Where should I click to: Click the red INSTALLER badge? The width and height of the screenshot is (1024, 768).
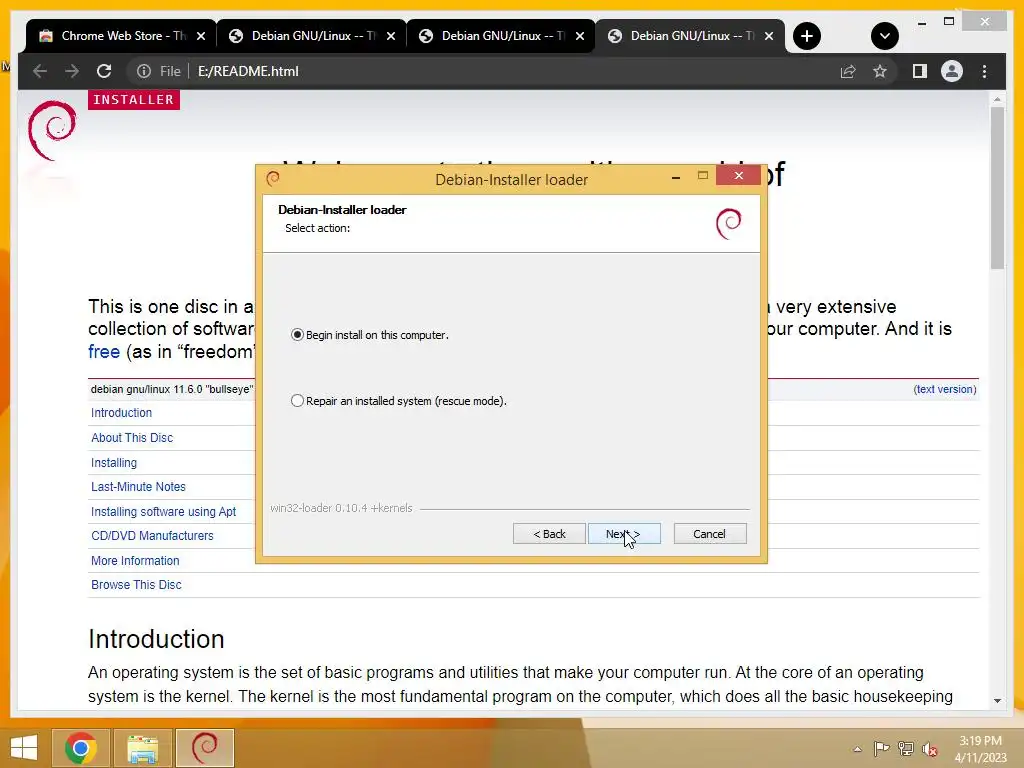(134, 99)
